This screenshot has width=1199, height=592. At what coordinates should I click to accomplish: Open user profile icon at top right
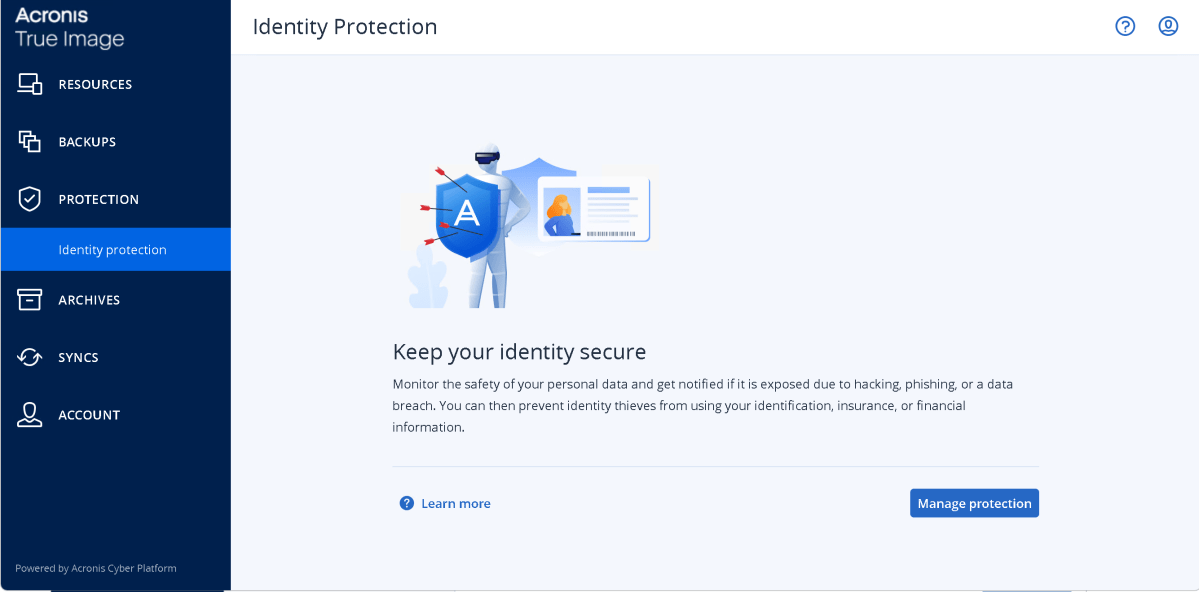point(1168,27)
